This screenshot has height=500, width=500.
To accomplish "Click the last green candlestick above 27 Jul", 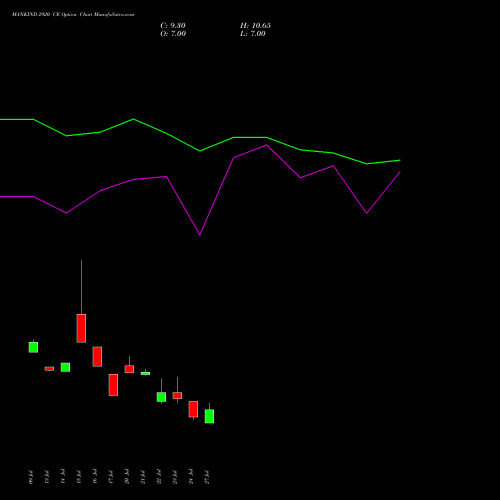I will [x=209, y=416].
